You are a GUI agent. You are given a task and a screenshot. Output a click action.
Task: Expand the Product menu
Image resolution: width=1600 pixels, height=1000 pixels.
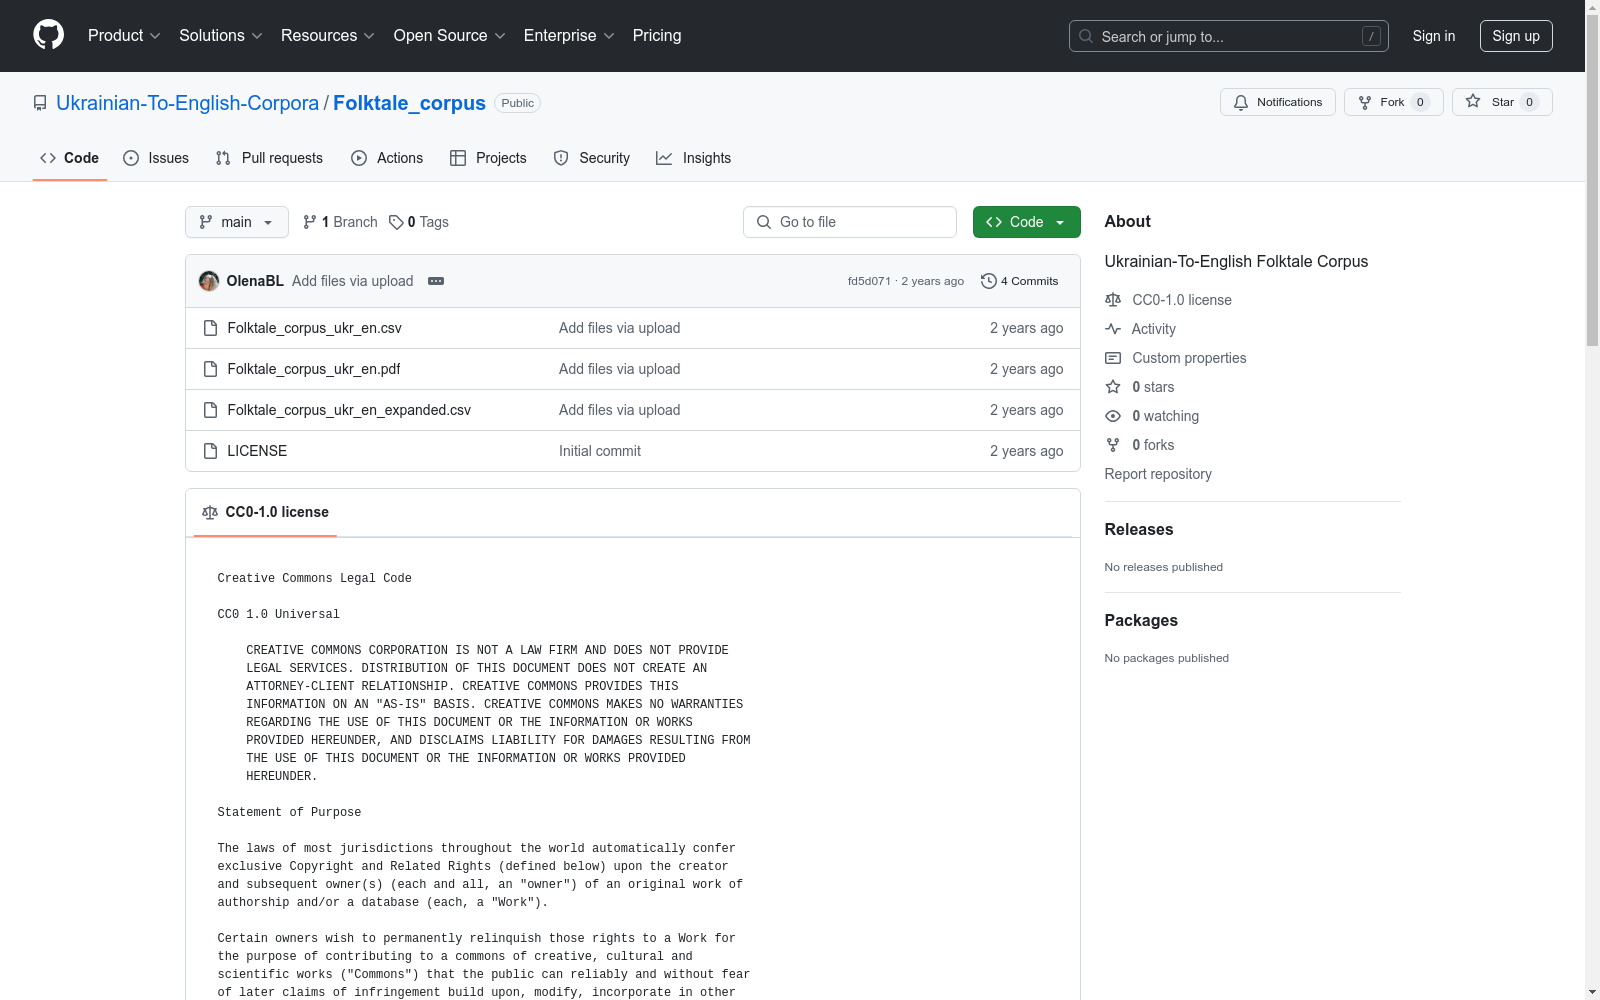click(124, 35)
